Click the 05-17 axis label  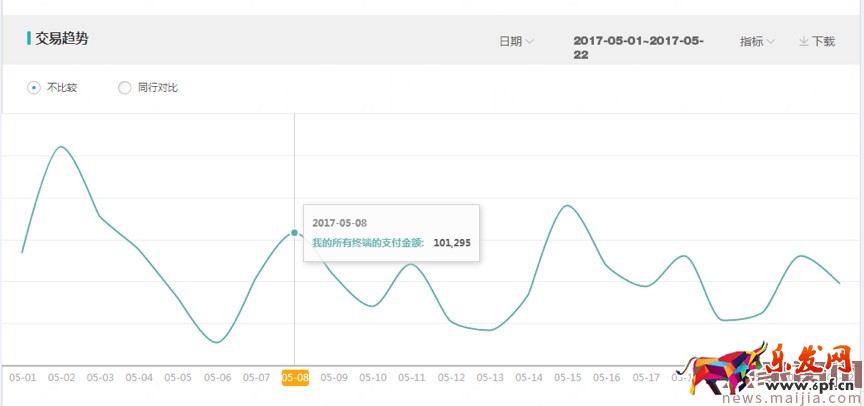(x=646, y=377)
